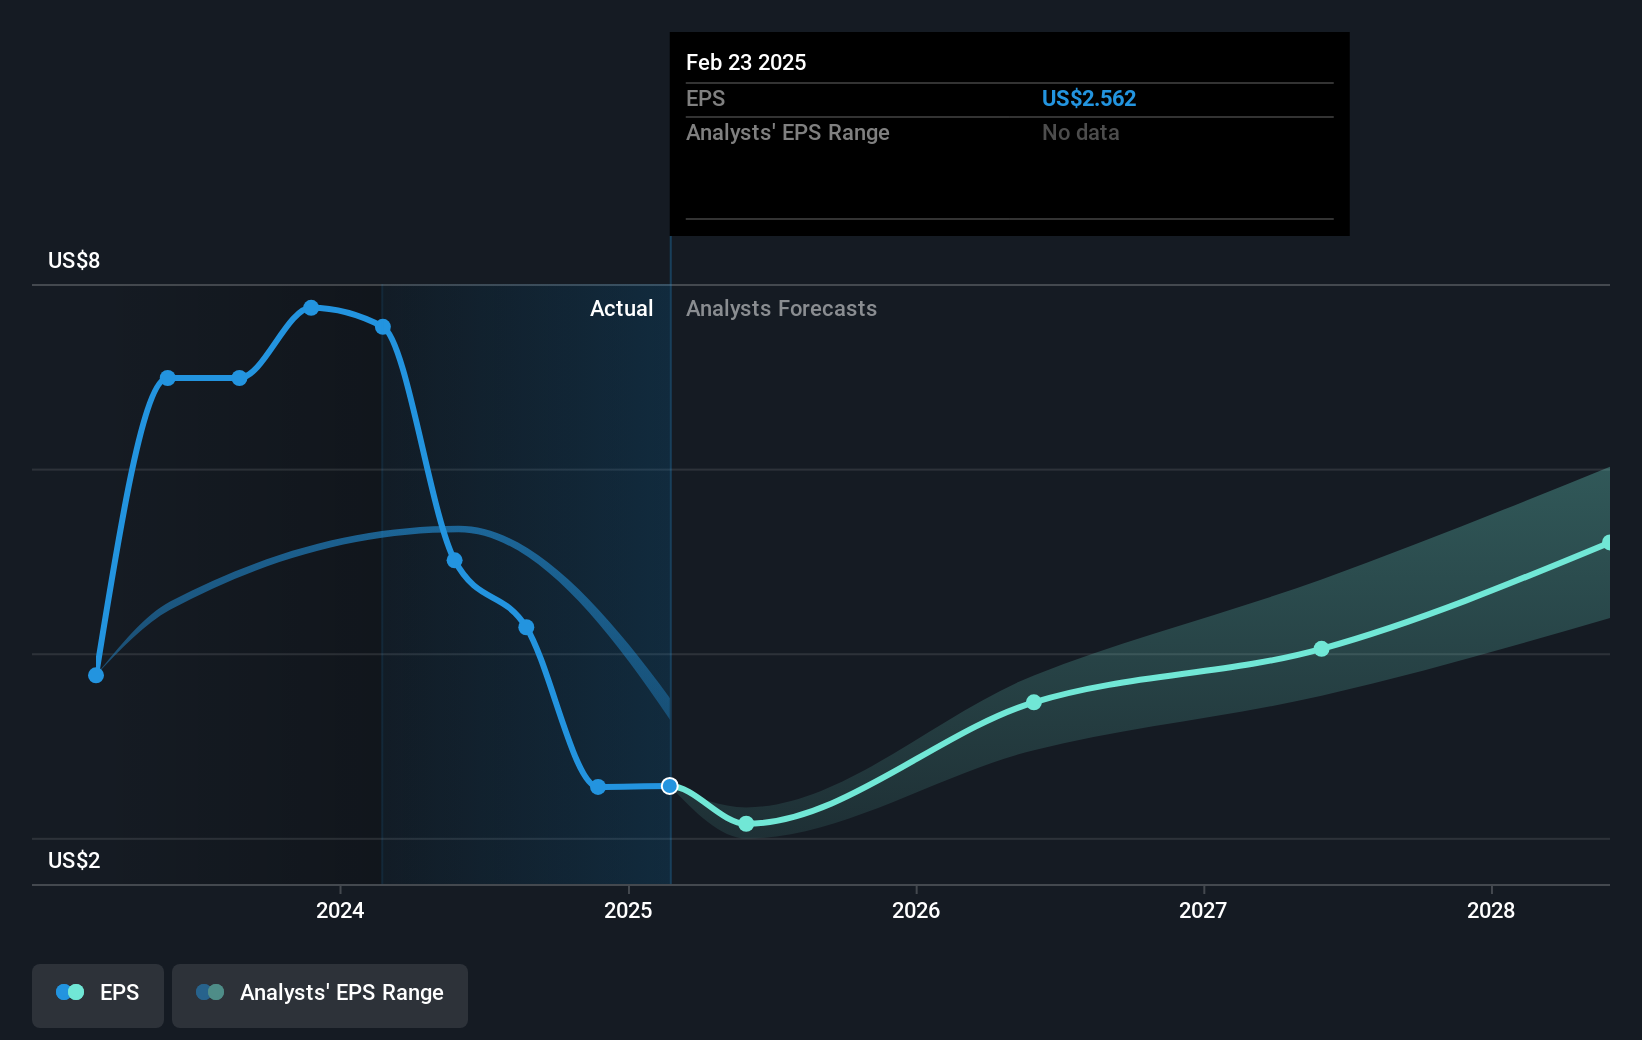Click the EPS data point right of early 2024 peak
1642x1040 pixels.
(x=383, y=327)
